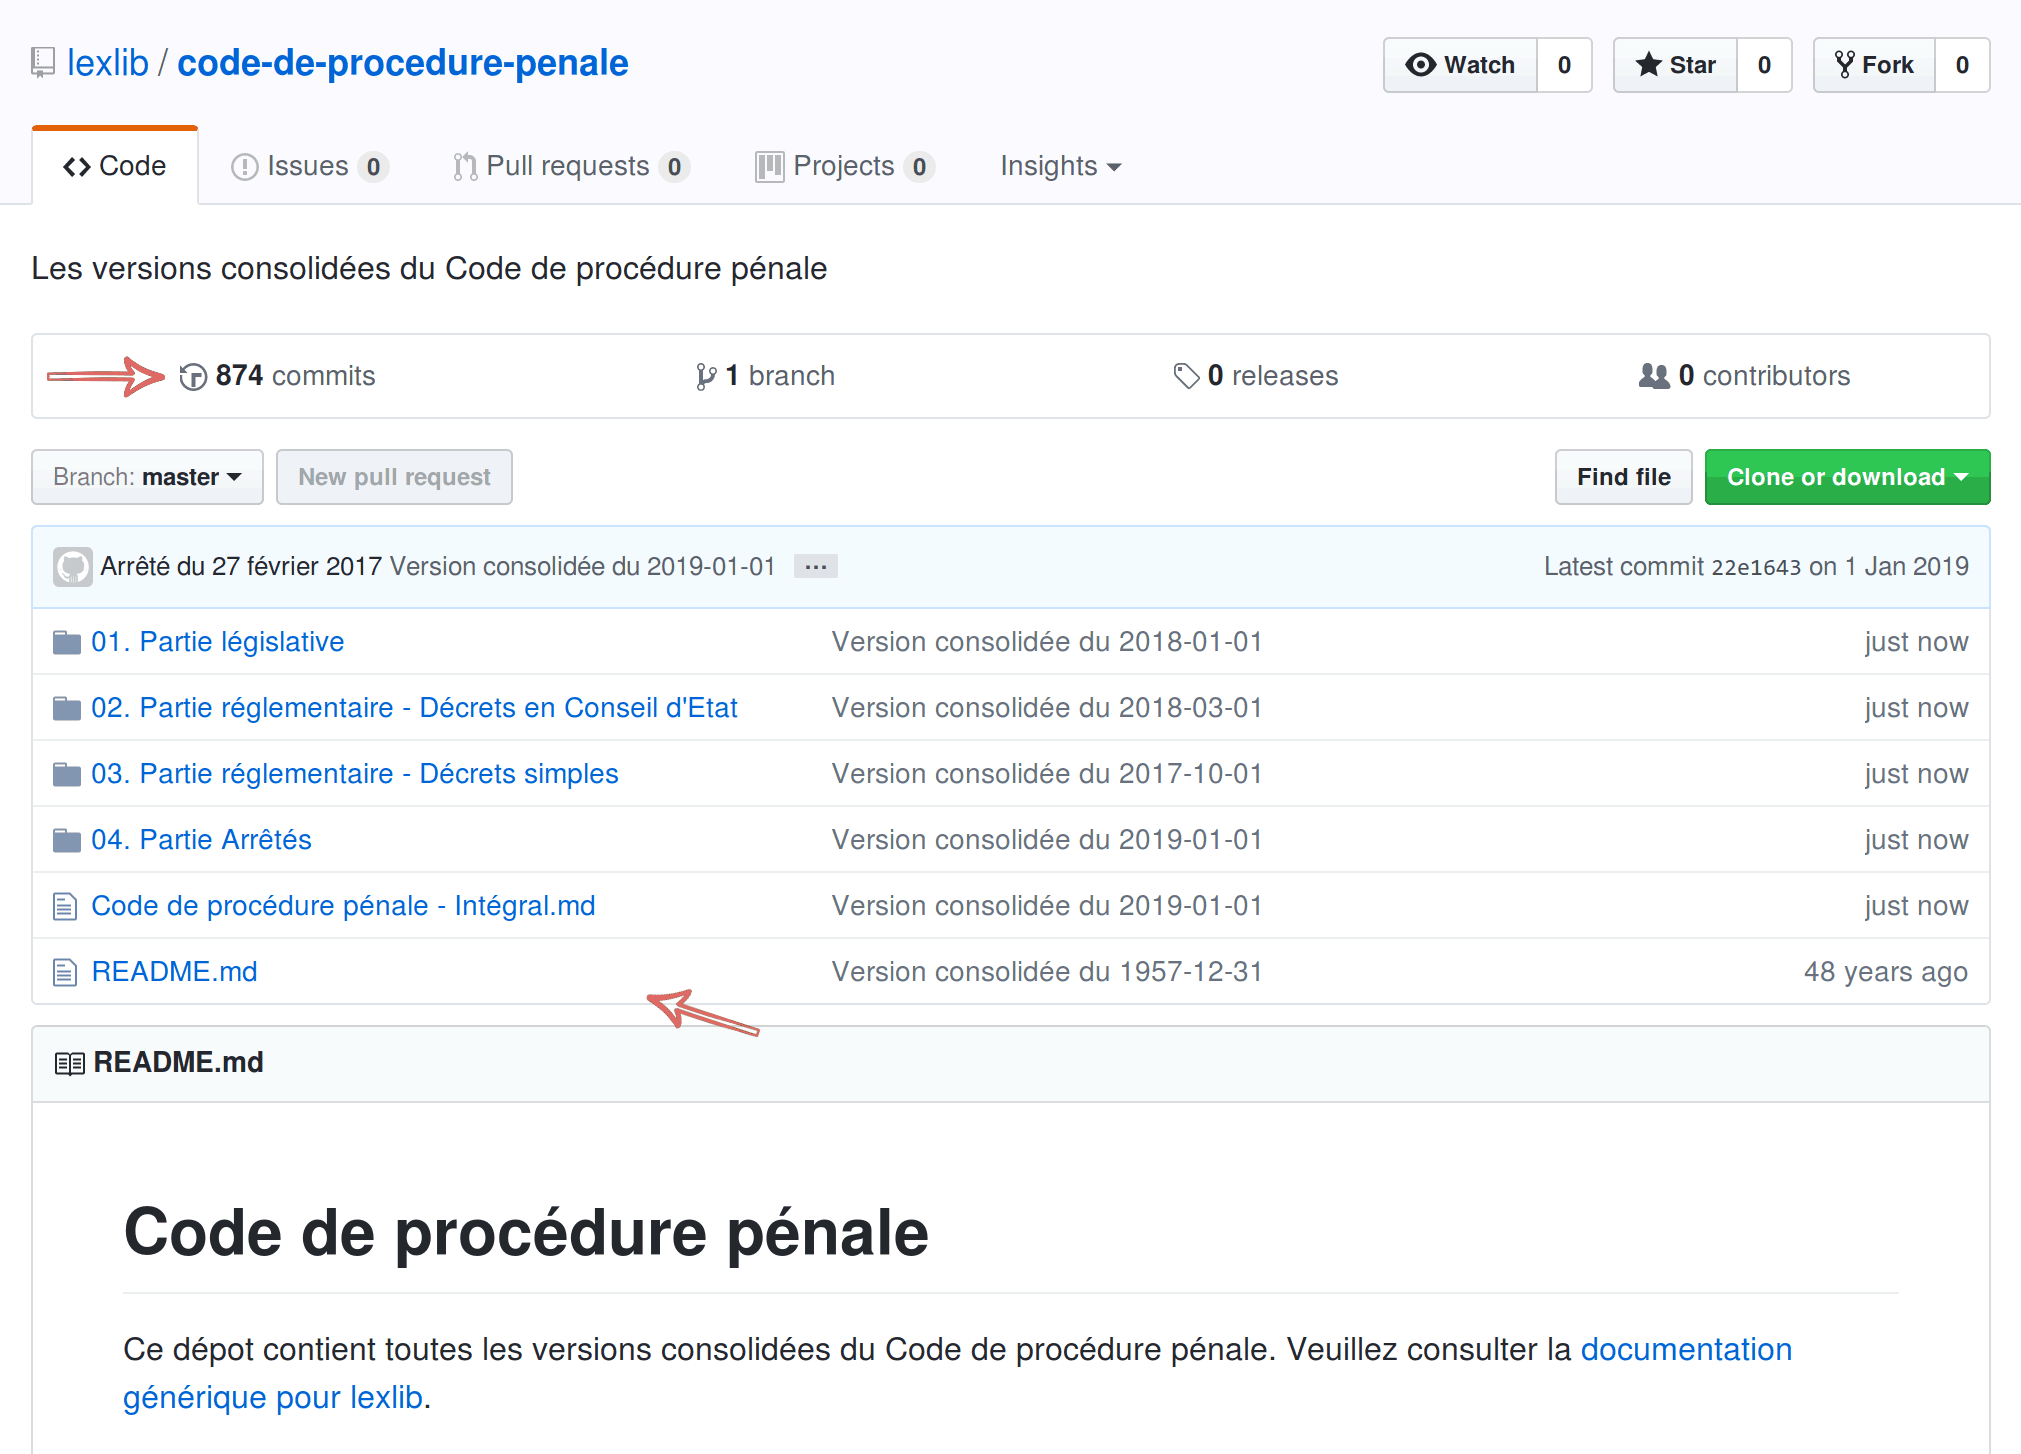Click the Fork count 0
Viewport: 2021px width, 1454px height.
point(1963,65)
